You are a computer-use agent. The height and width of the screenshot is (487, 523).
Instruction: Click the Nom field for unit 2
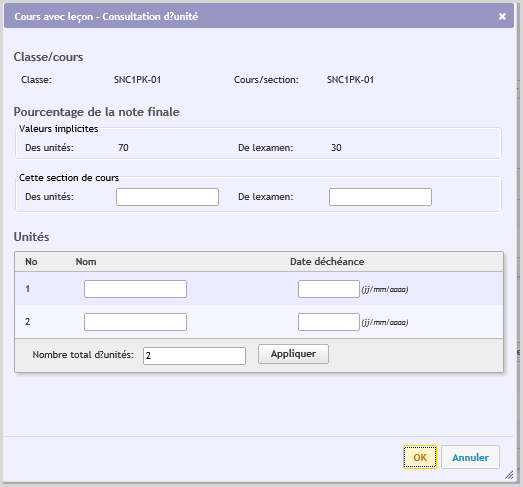point(135,322)
